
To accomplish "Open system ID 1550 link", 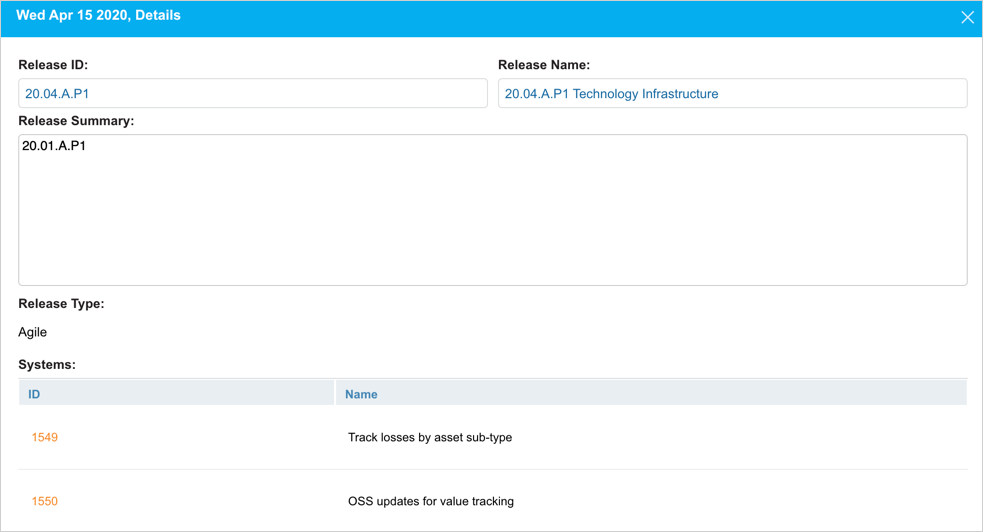I will pos(45,501).
